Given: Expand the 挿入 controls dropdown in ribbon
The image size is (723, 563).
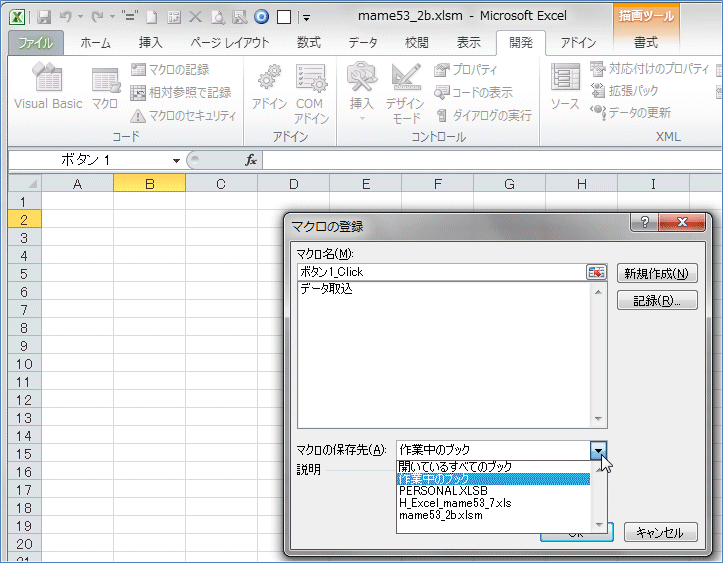Looking at the screenshot, I should (362, 118).
